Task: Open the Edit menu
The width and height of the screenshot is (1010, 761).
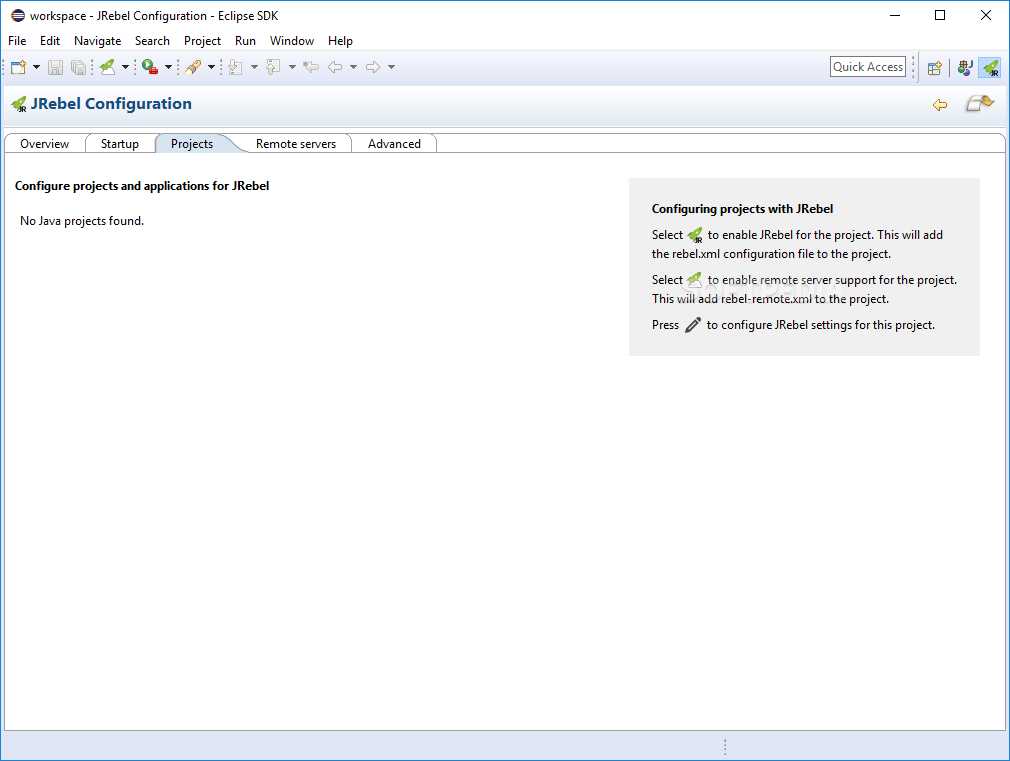Action: click(50, 41)
